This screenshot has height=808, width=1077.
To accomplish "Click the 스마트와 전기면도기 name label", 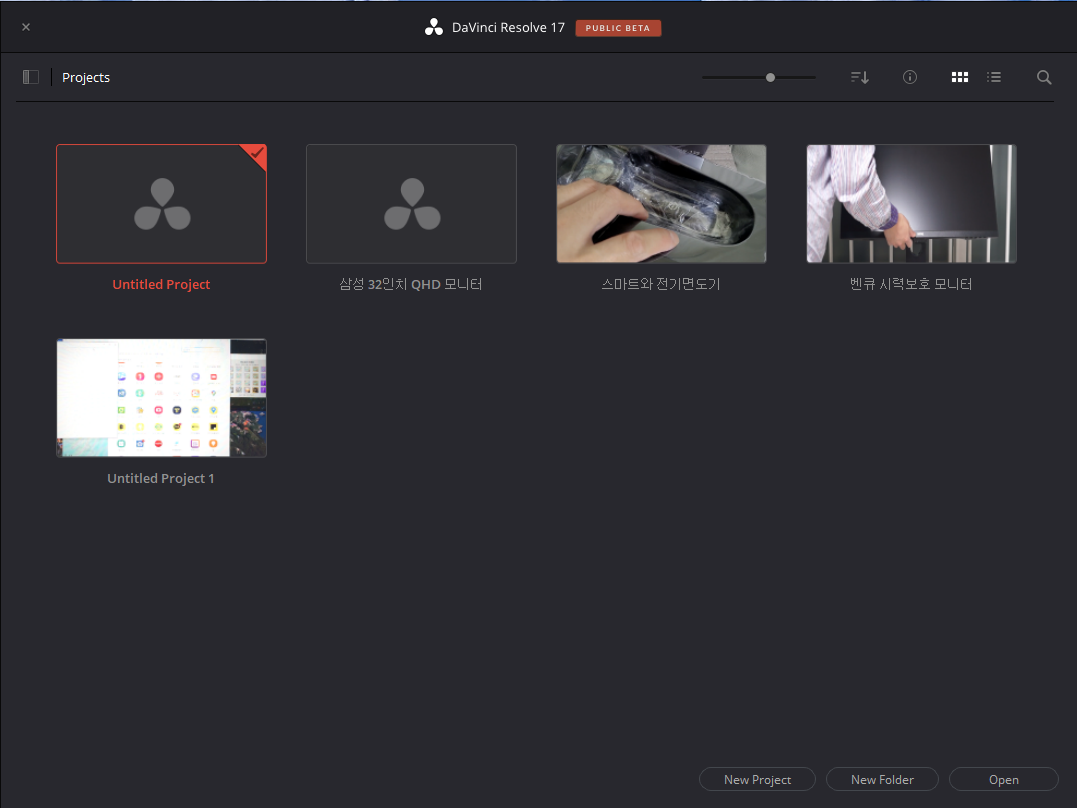I will (661, 284).
